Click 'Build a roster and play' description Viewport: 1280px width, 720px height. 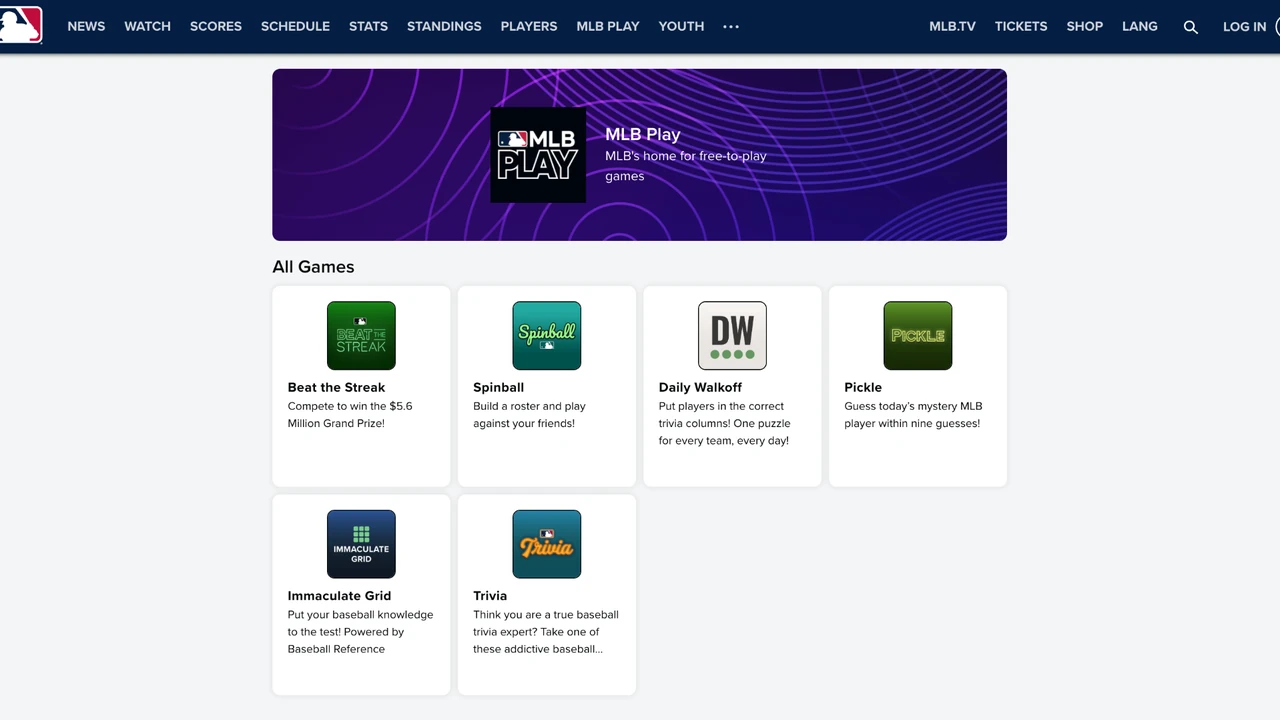[529, 414]
